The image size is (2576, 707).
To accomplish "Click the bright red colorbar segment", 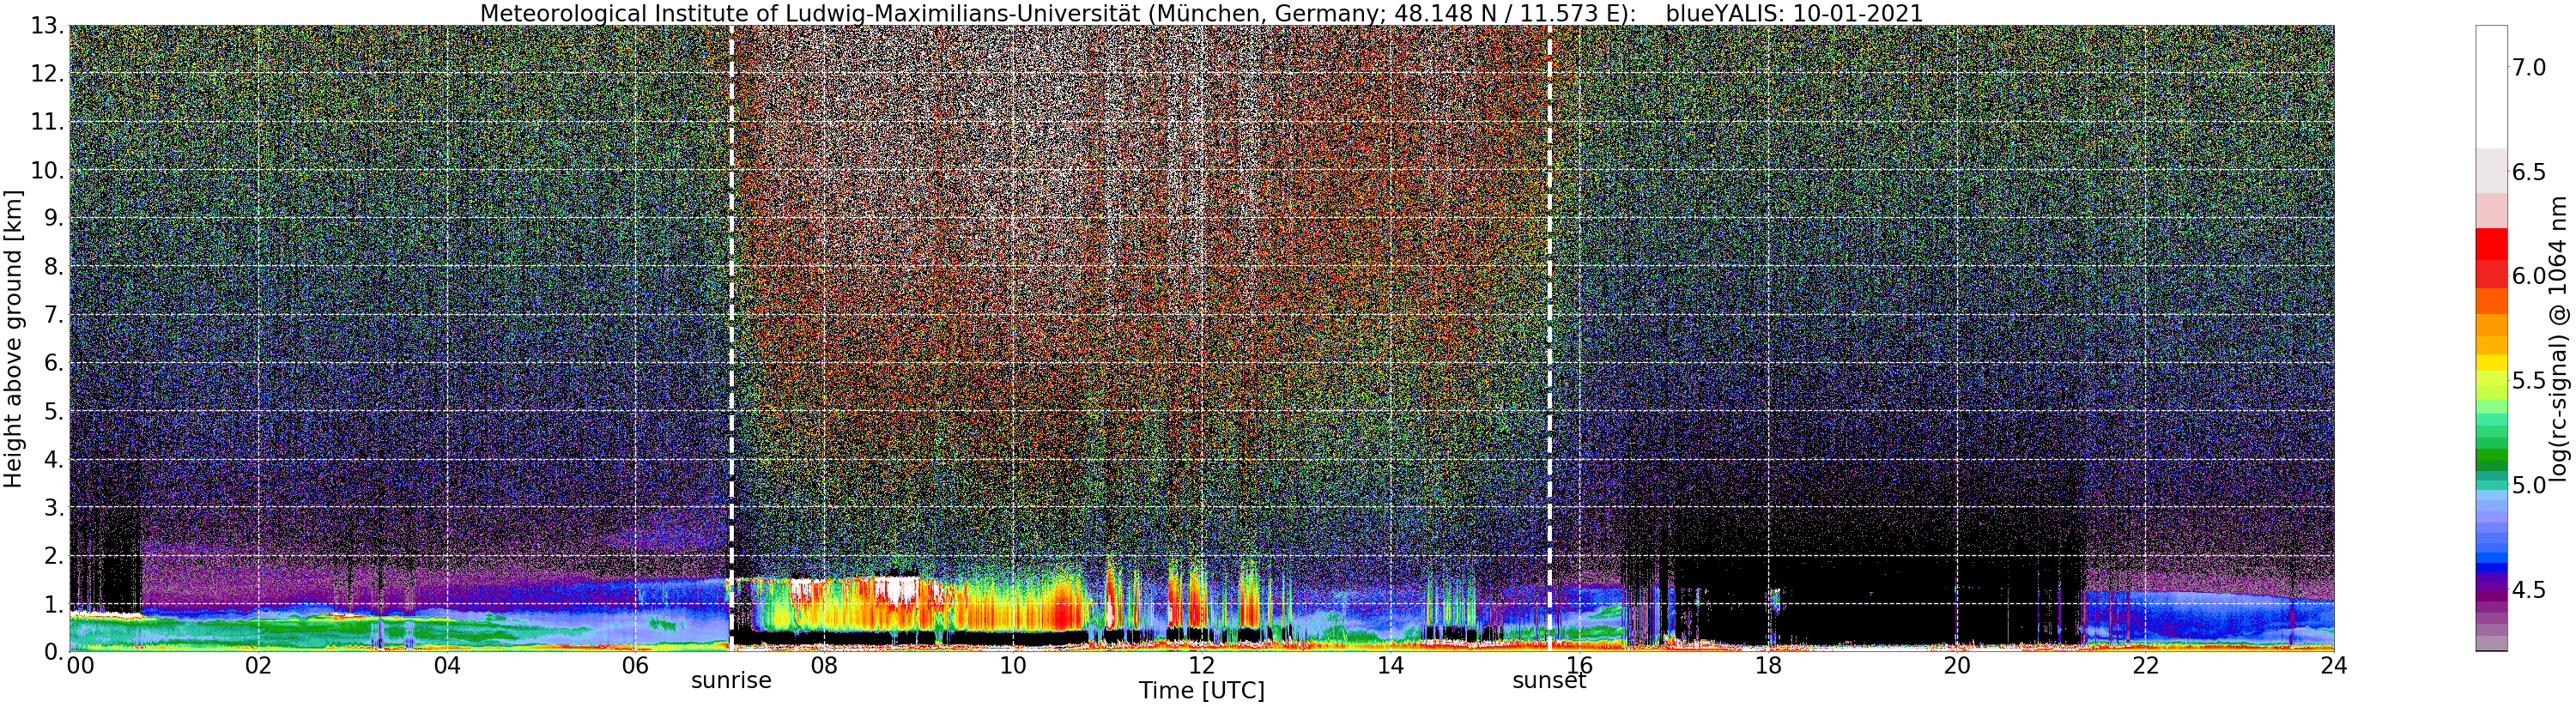I will [2491, 243].
